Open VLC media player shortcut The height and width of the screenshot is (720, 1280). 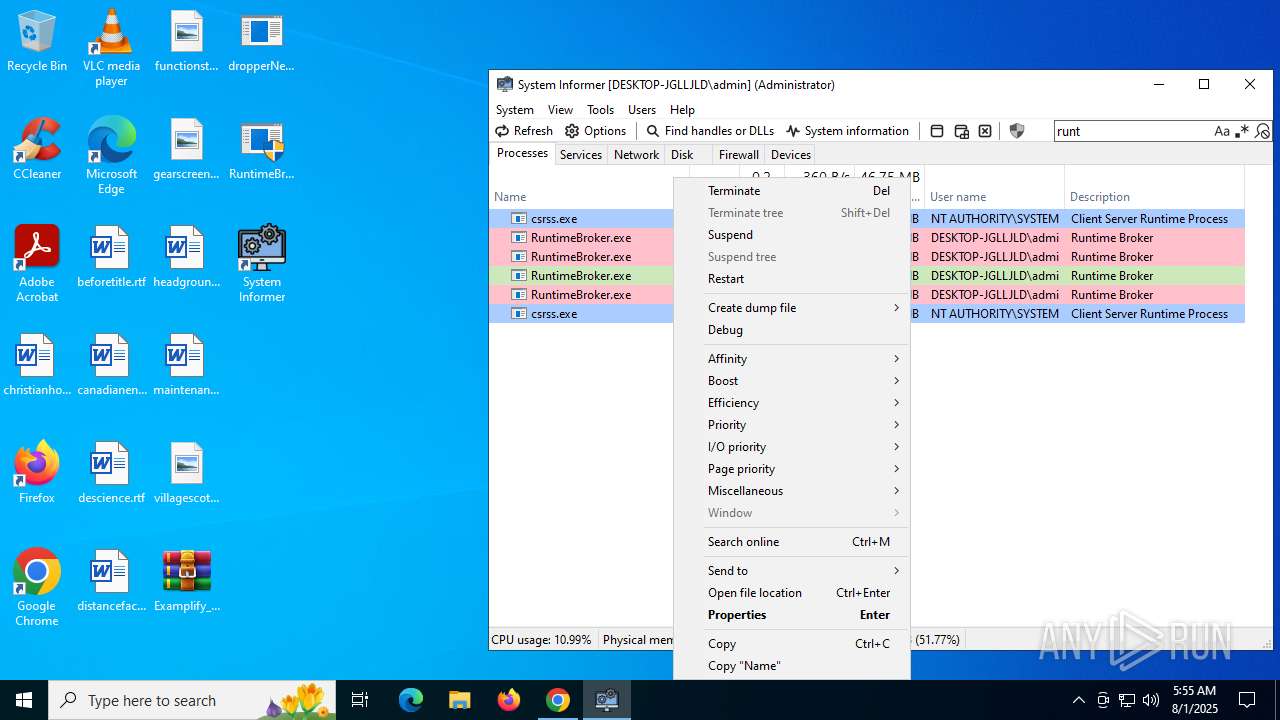pos(111,47)
